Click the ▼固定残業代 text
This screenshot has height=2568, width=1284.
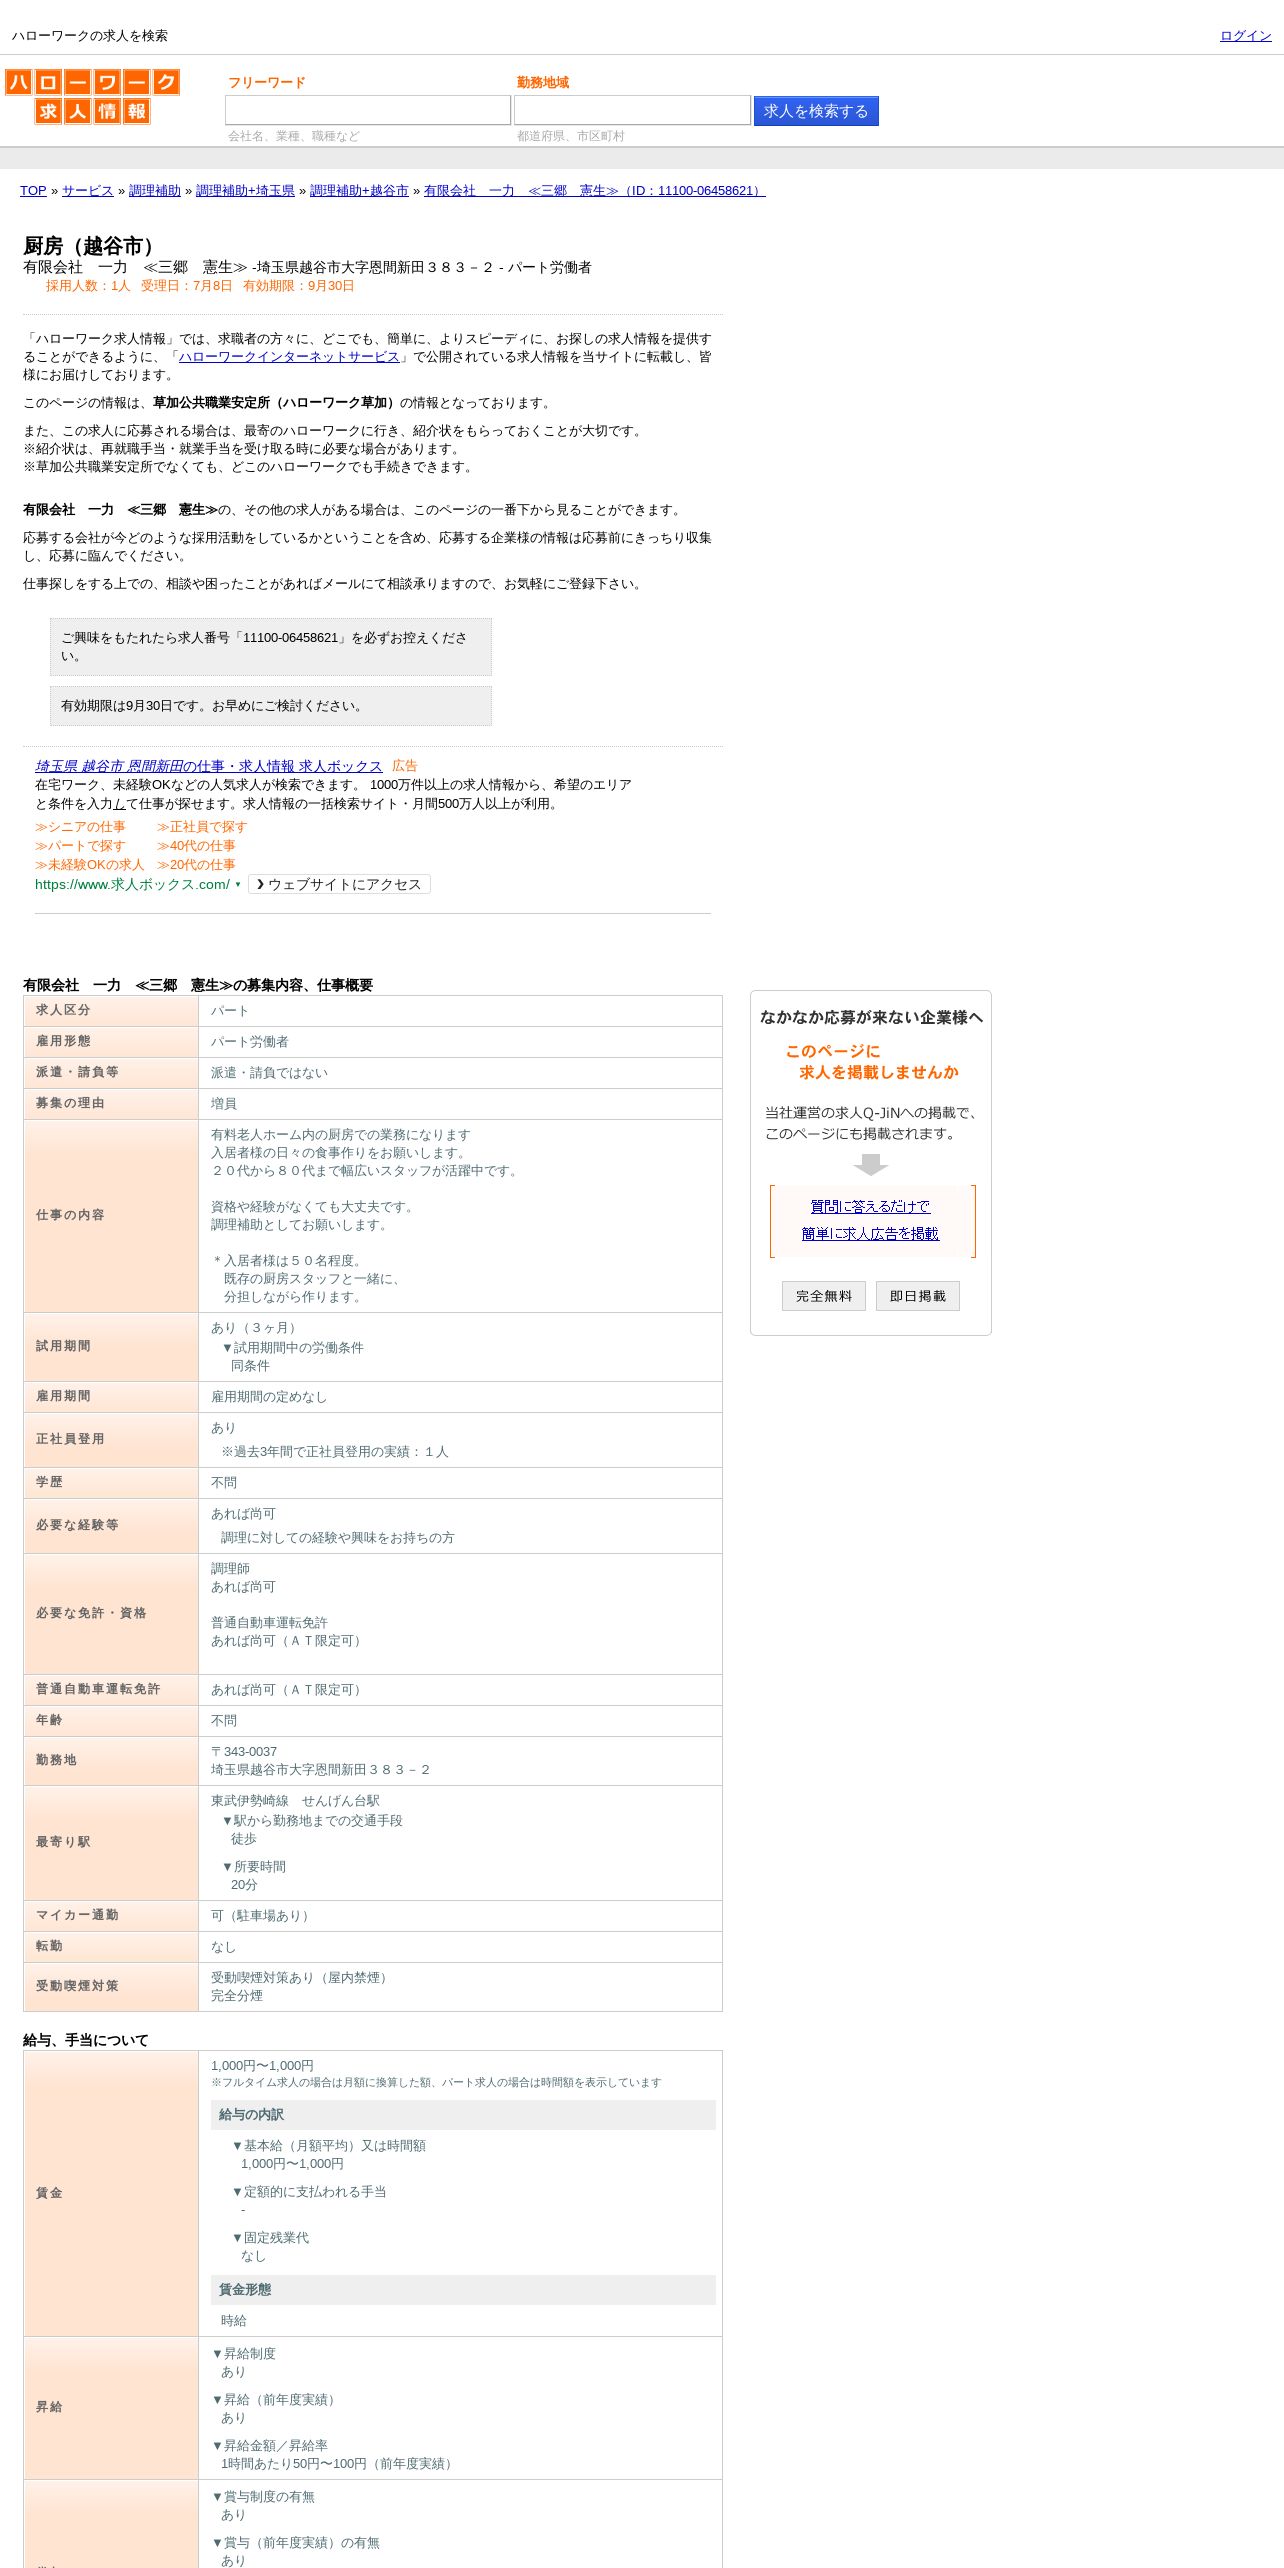(x=270, y=2238)
